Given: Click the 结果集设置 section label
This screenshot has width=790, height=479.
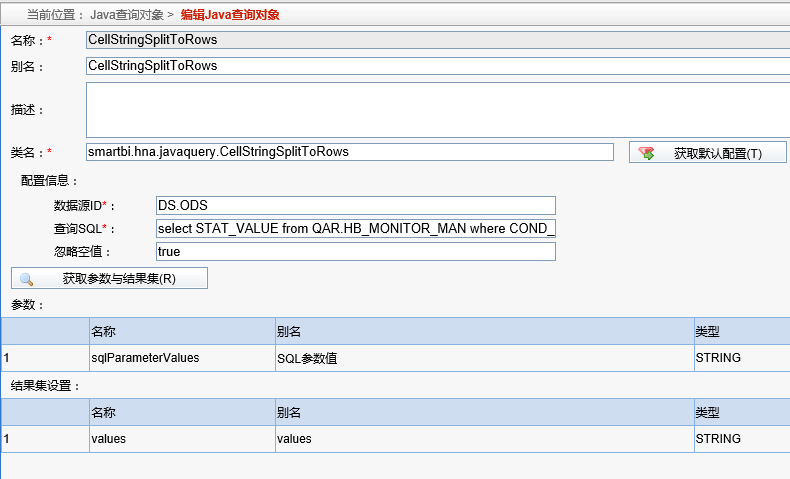Looking at the screenshot, I should (45, 386).
